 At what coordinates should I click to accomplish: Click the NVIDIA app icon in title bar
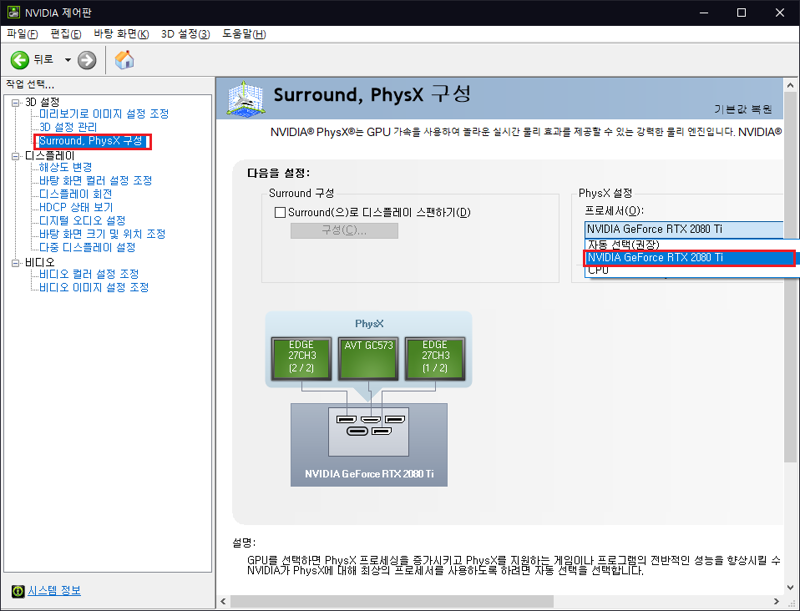(13, 12)
